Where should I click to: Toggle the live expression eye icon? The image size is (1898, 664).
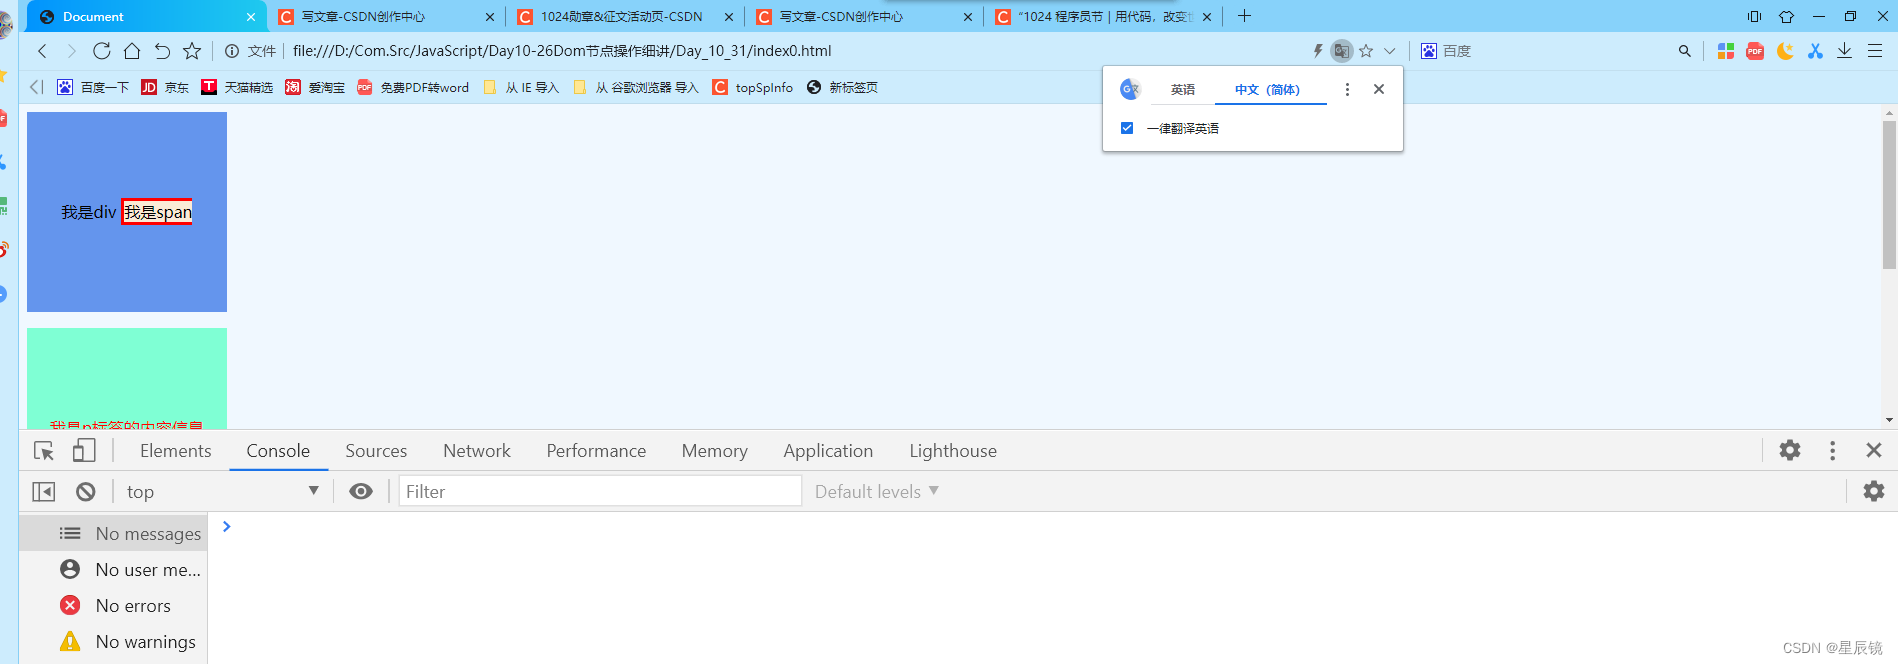pos(361,491)
